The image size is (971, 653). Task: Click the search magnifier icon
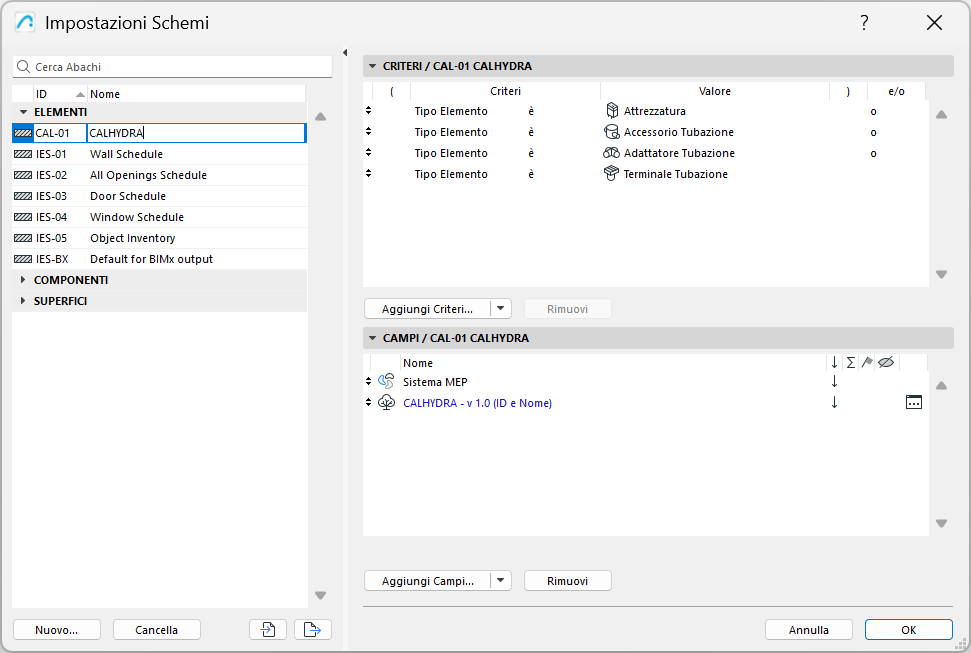[24, 66]
